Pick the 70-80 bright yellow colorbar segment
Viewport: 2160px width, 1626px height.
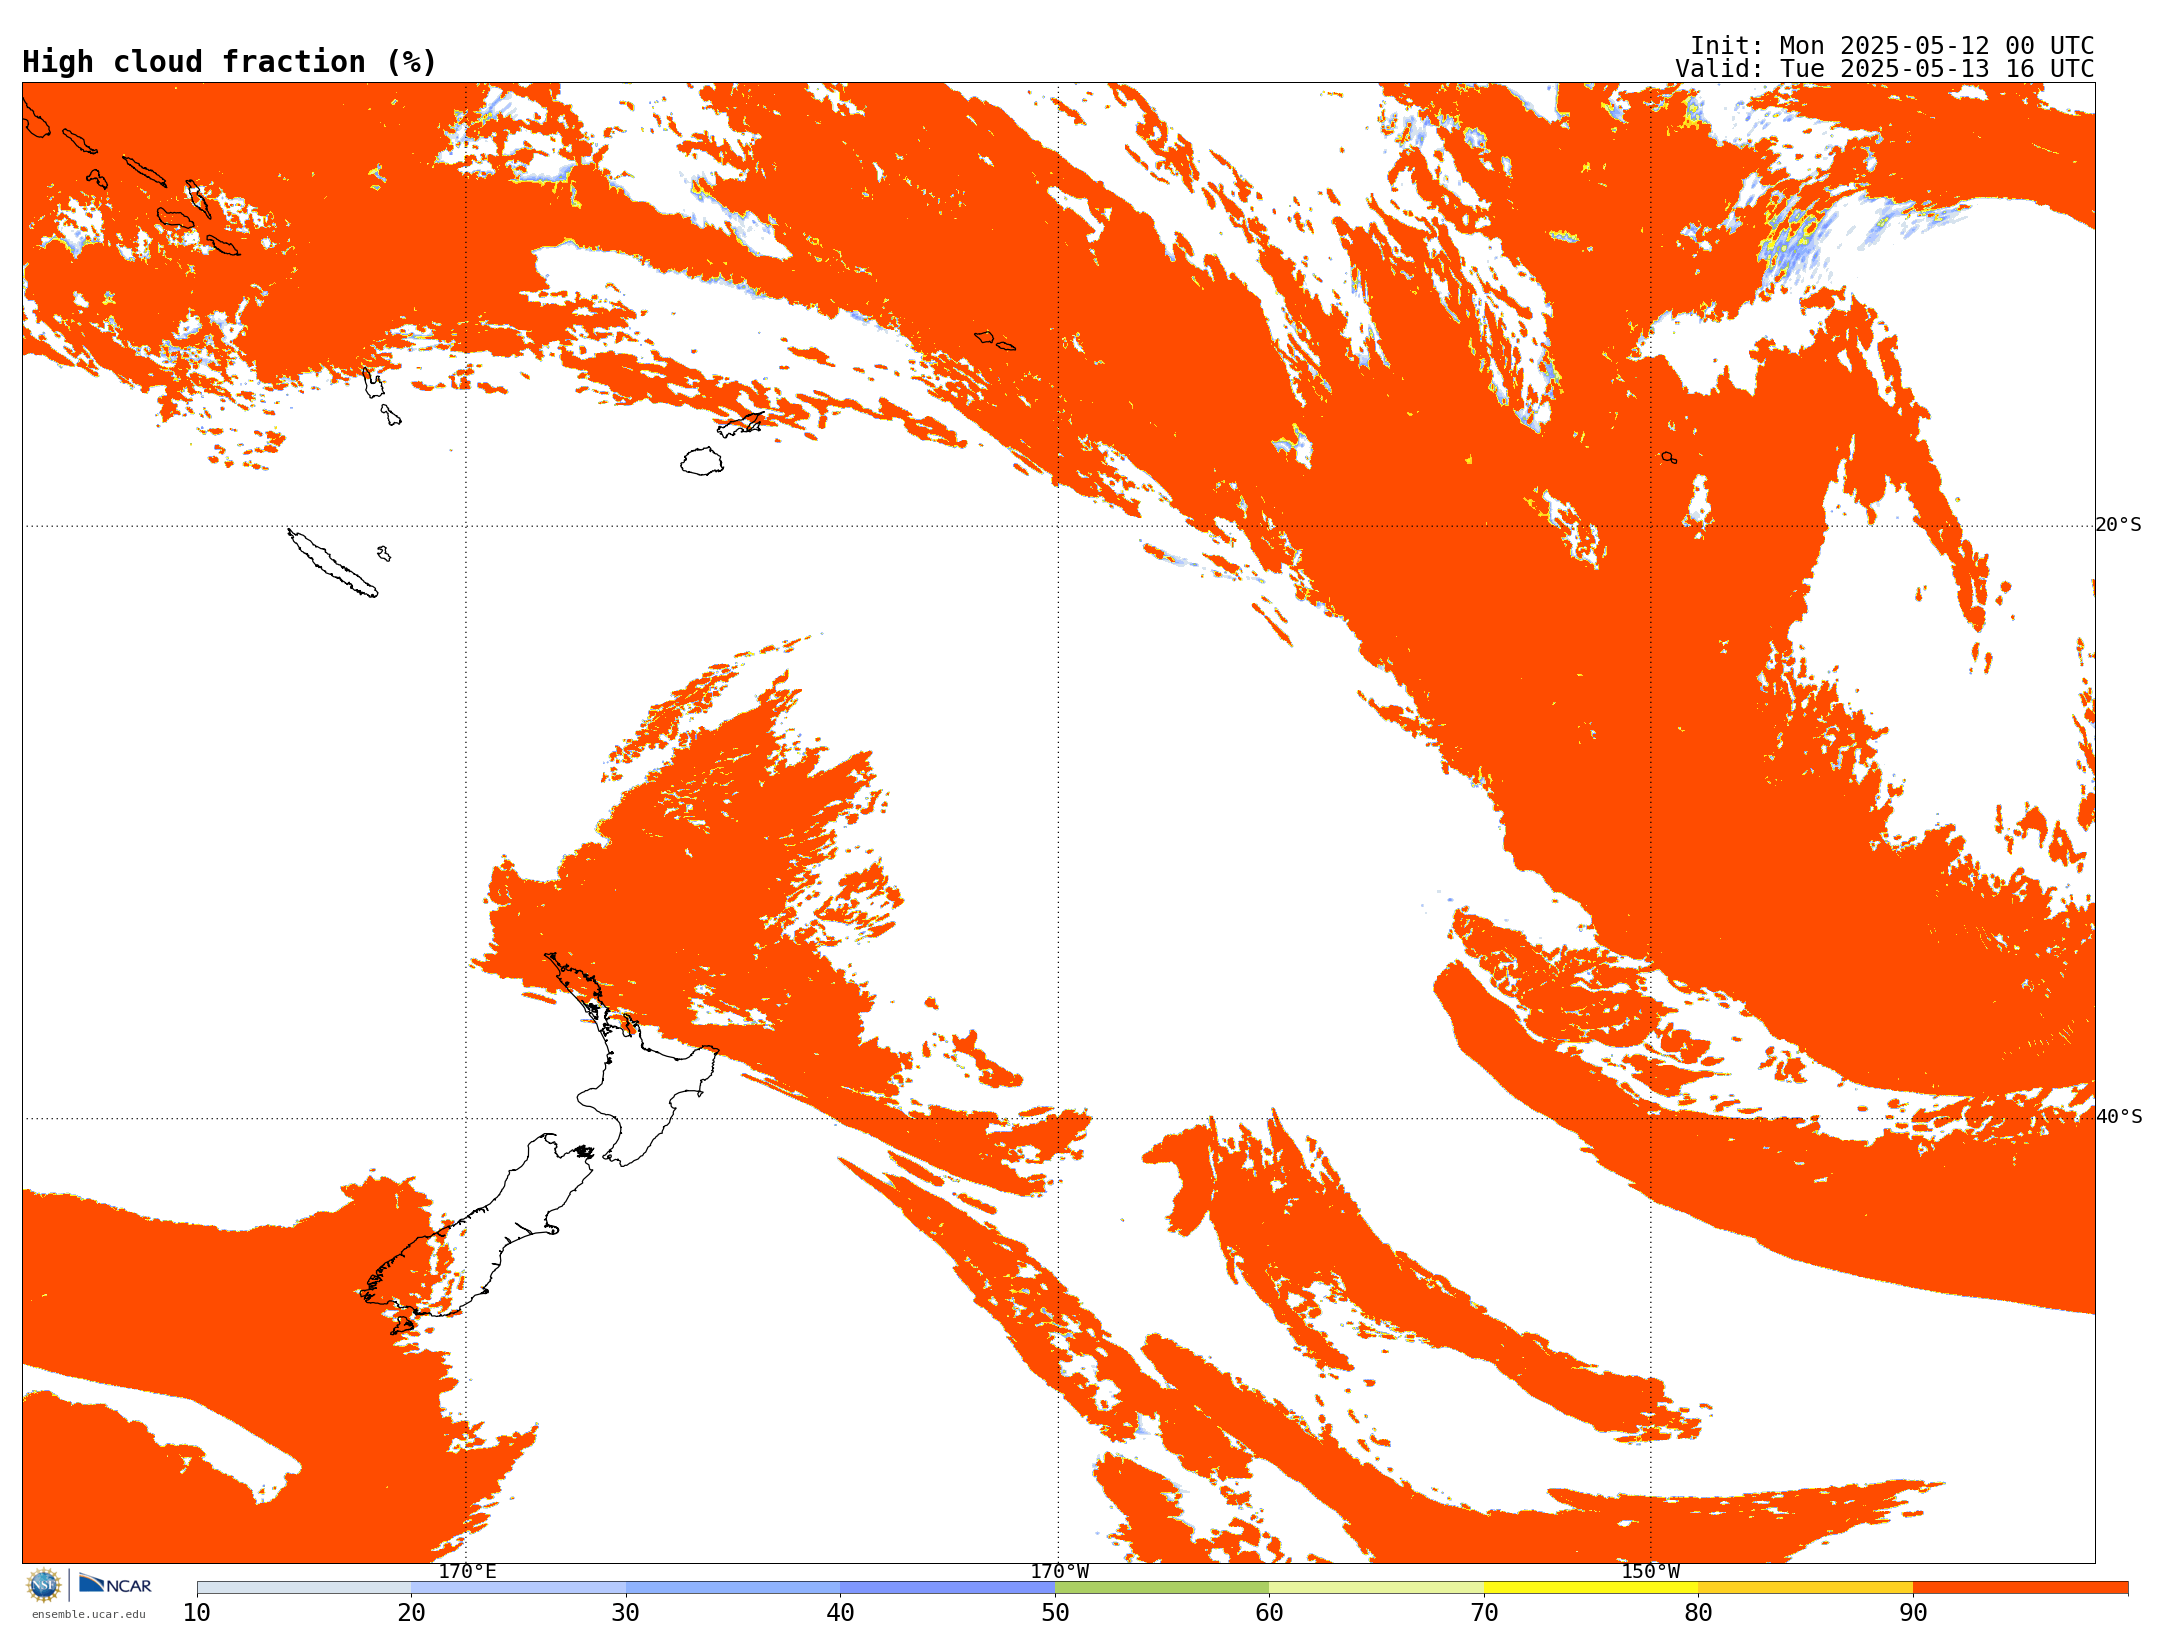tap(1591, 1588)
